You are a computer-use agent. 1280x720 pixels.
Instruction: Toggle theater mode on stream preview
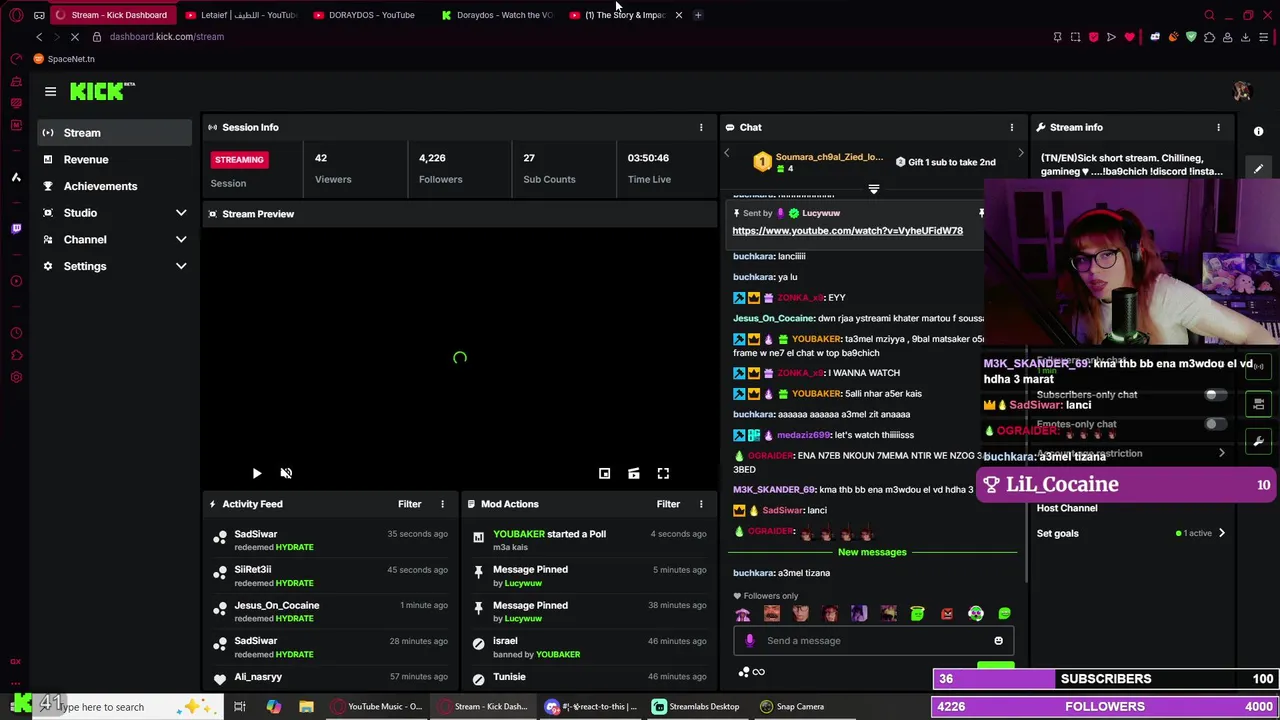633,473
